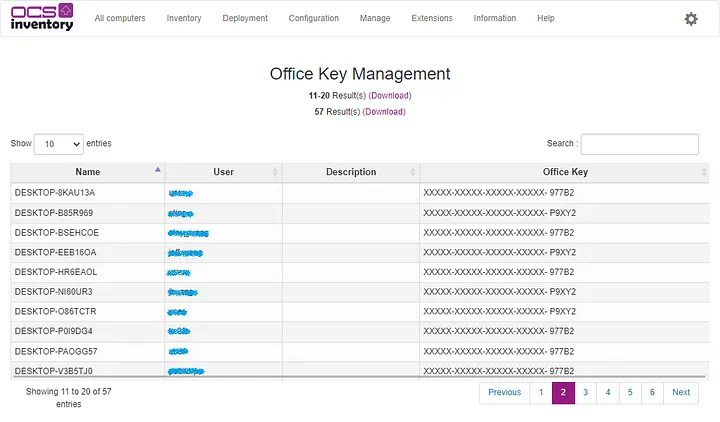The image size is (720, 422).
Task: Download all 57 results
Action: [384, 112]
